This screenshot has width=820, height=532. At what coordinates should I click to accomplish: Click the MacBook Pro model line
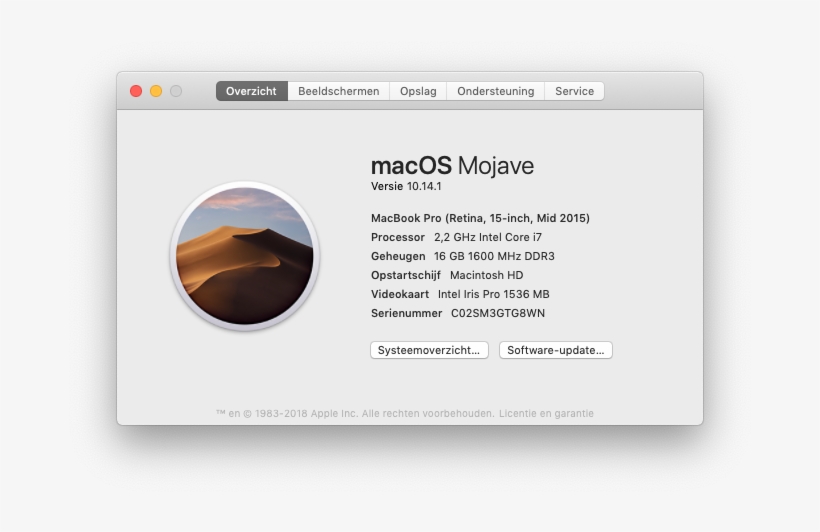point(480,218)
